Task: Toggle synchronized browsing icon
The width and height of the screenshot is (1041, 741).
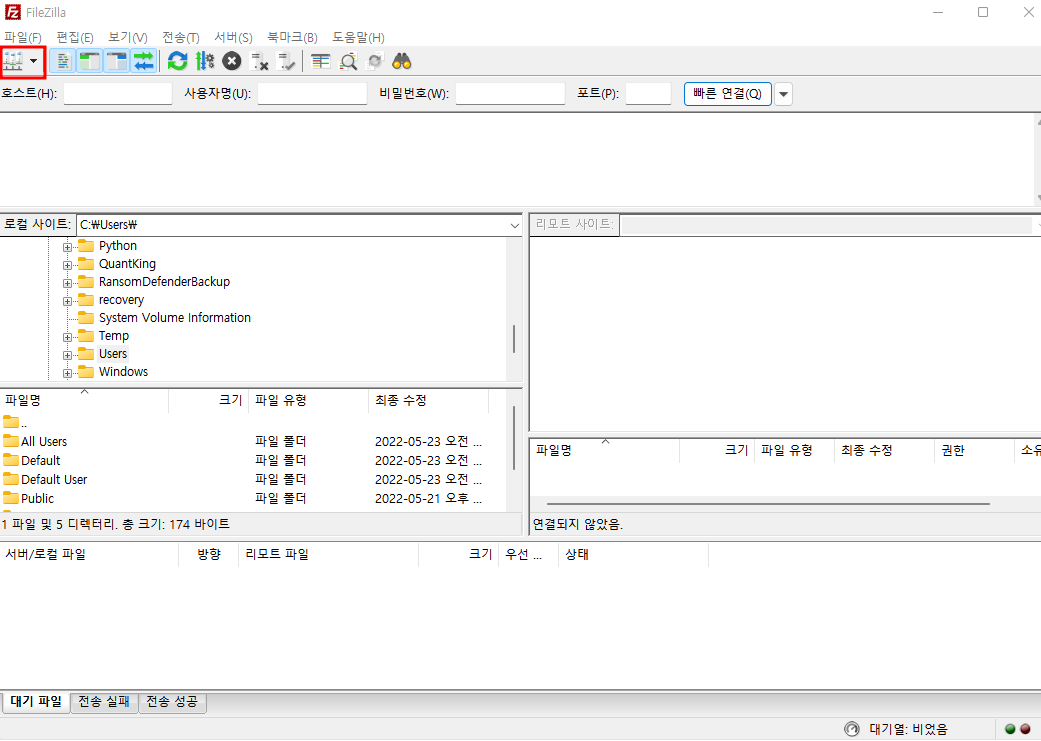Action: click(376, 62)
